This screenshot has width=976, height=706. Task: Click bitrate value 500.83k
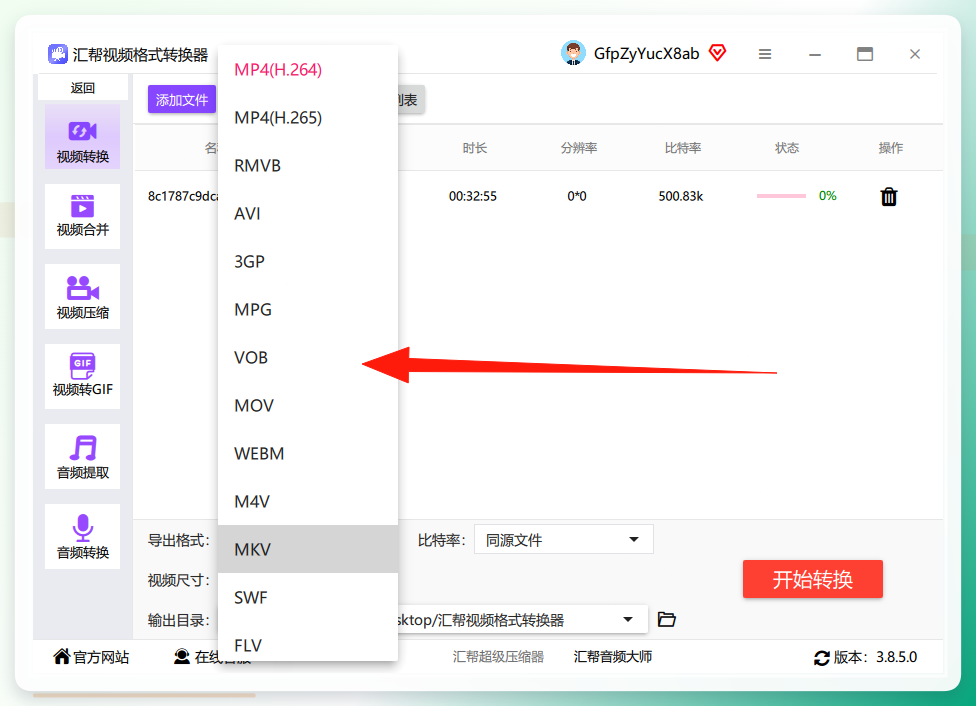(x=681, y=196)
